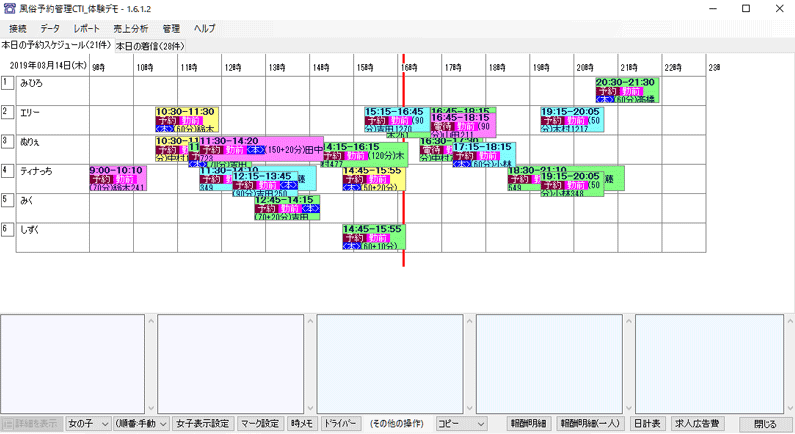Click row number 6 box beside しずく
Image resolution: width=795 pixels, height=434 pixels.
coord(7,229)
